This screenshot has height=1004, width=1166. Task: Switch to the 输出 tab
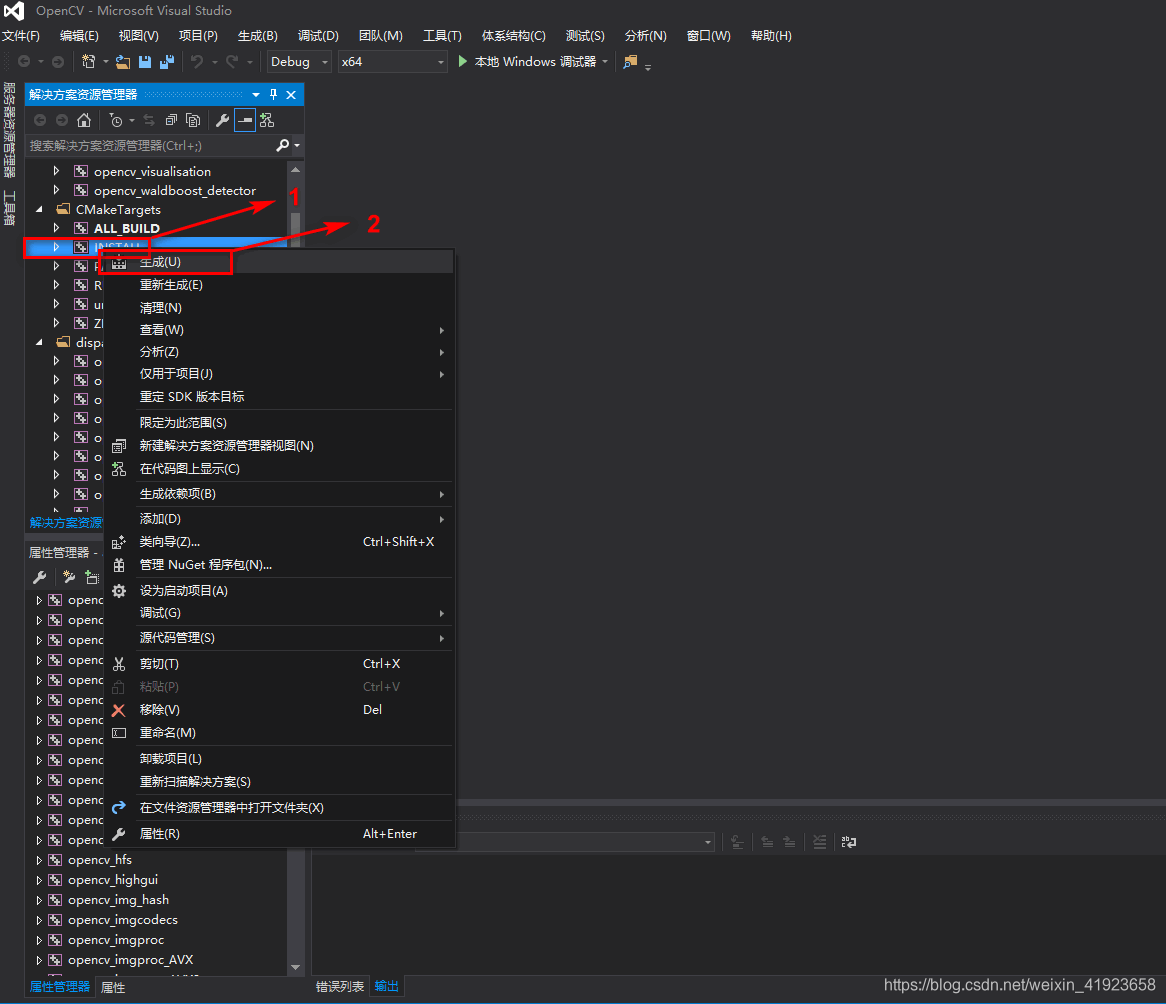(x=387, y=986)
